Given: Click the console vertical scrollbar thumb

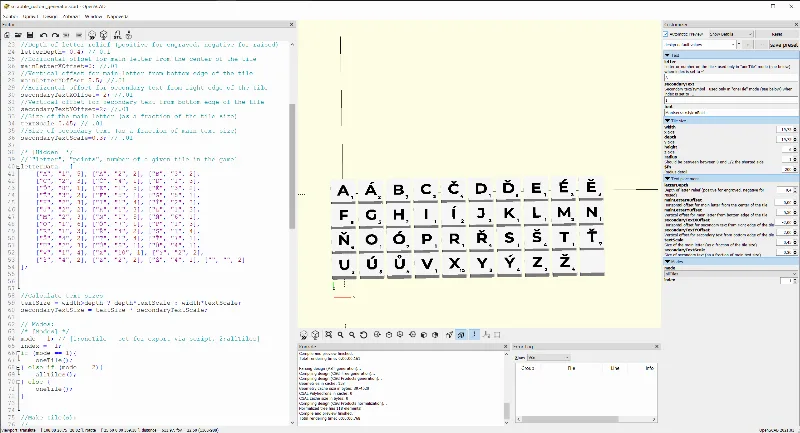Looking at the screenshot, I should [x=507, y=410].
